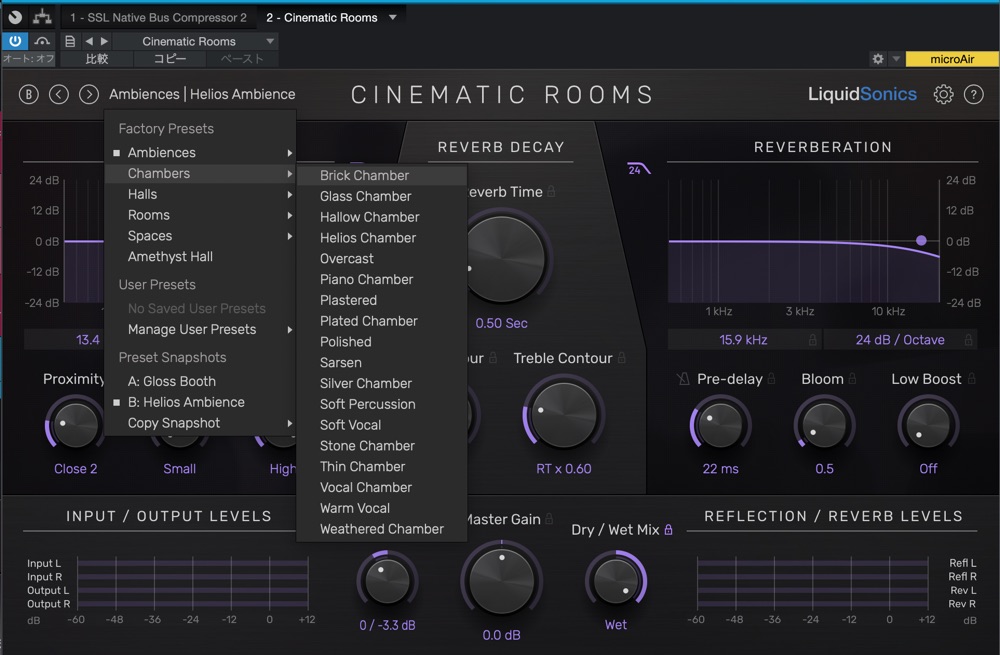Viewport: 1000px width, 655px height.
Task: Open plugin settings gear next to LiquidSonics logo
Action: (943, 94)
